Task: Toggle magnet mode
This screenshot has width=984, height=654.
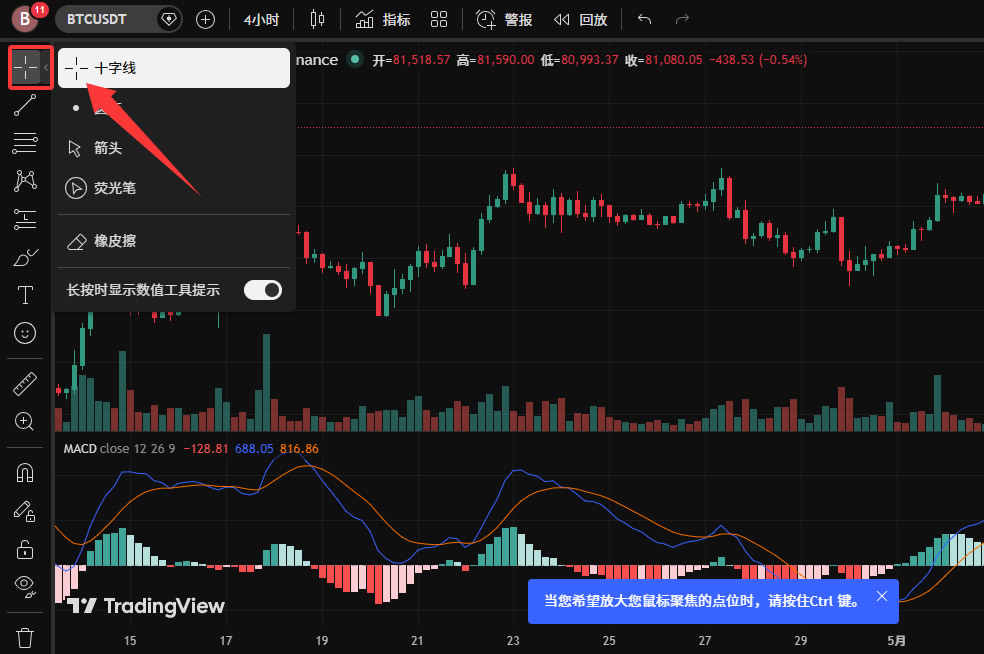Action: (x=25, y=473)
